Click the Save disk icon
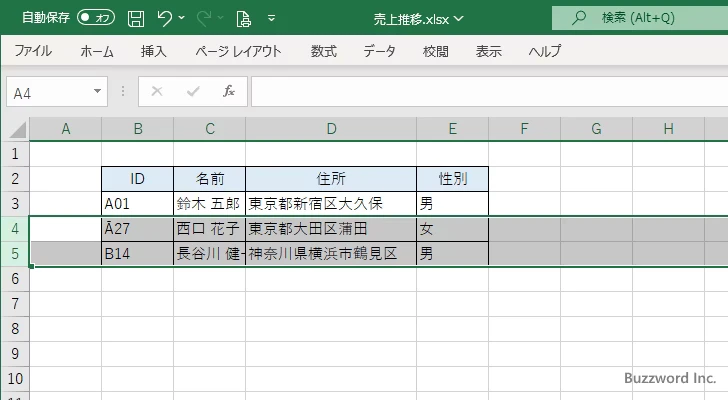The image size is (728, 400). (x=136, y=19)
